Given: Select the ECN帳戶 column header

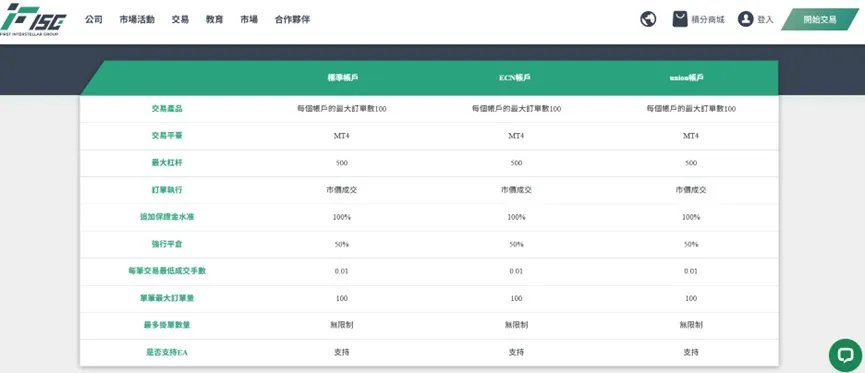Looking at the screenshot, I should pyautogui.click(x=516, y=78).
